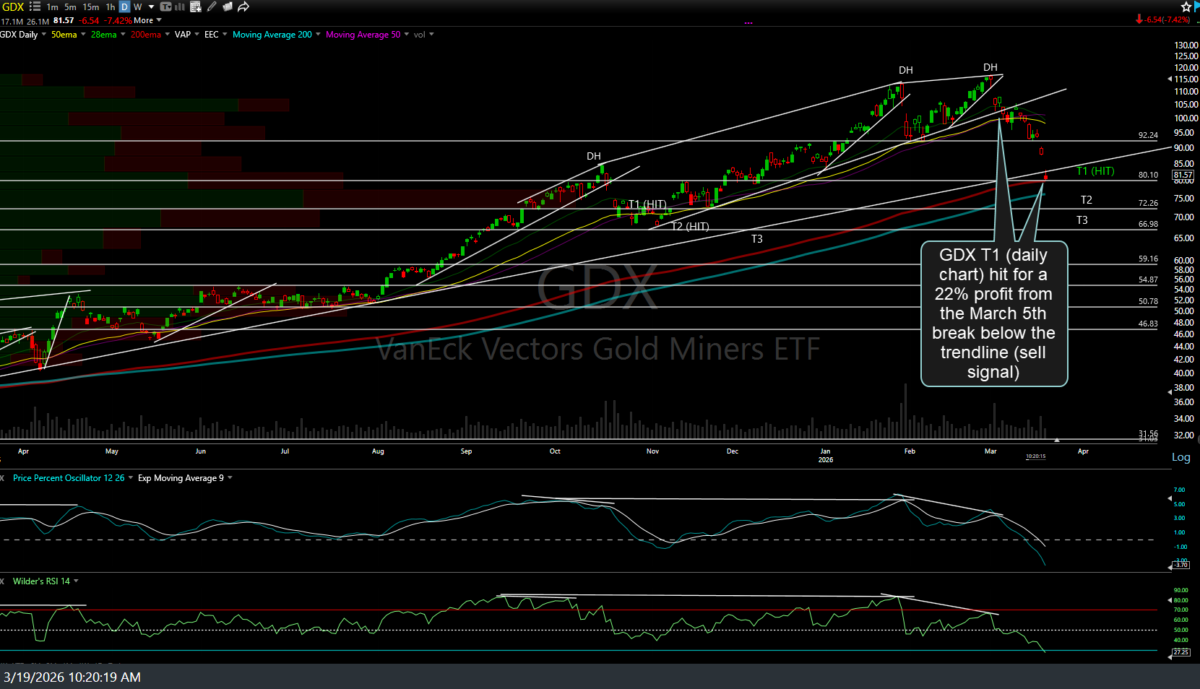
Task: Click the 92.24 price level label
Action: tap(1148, 135)
